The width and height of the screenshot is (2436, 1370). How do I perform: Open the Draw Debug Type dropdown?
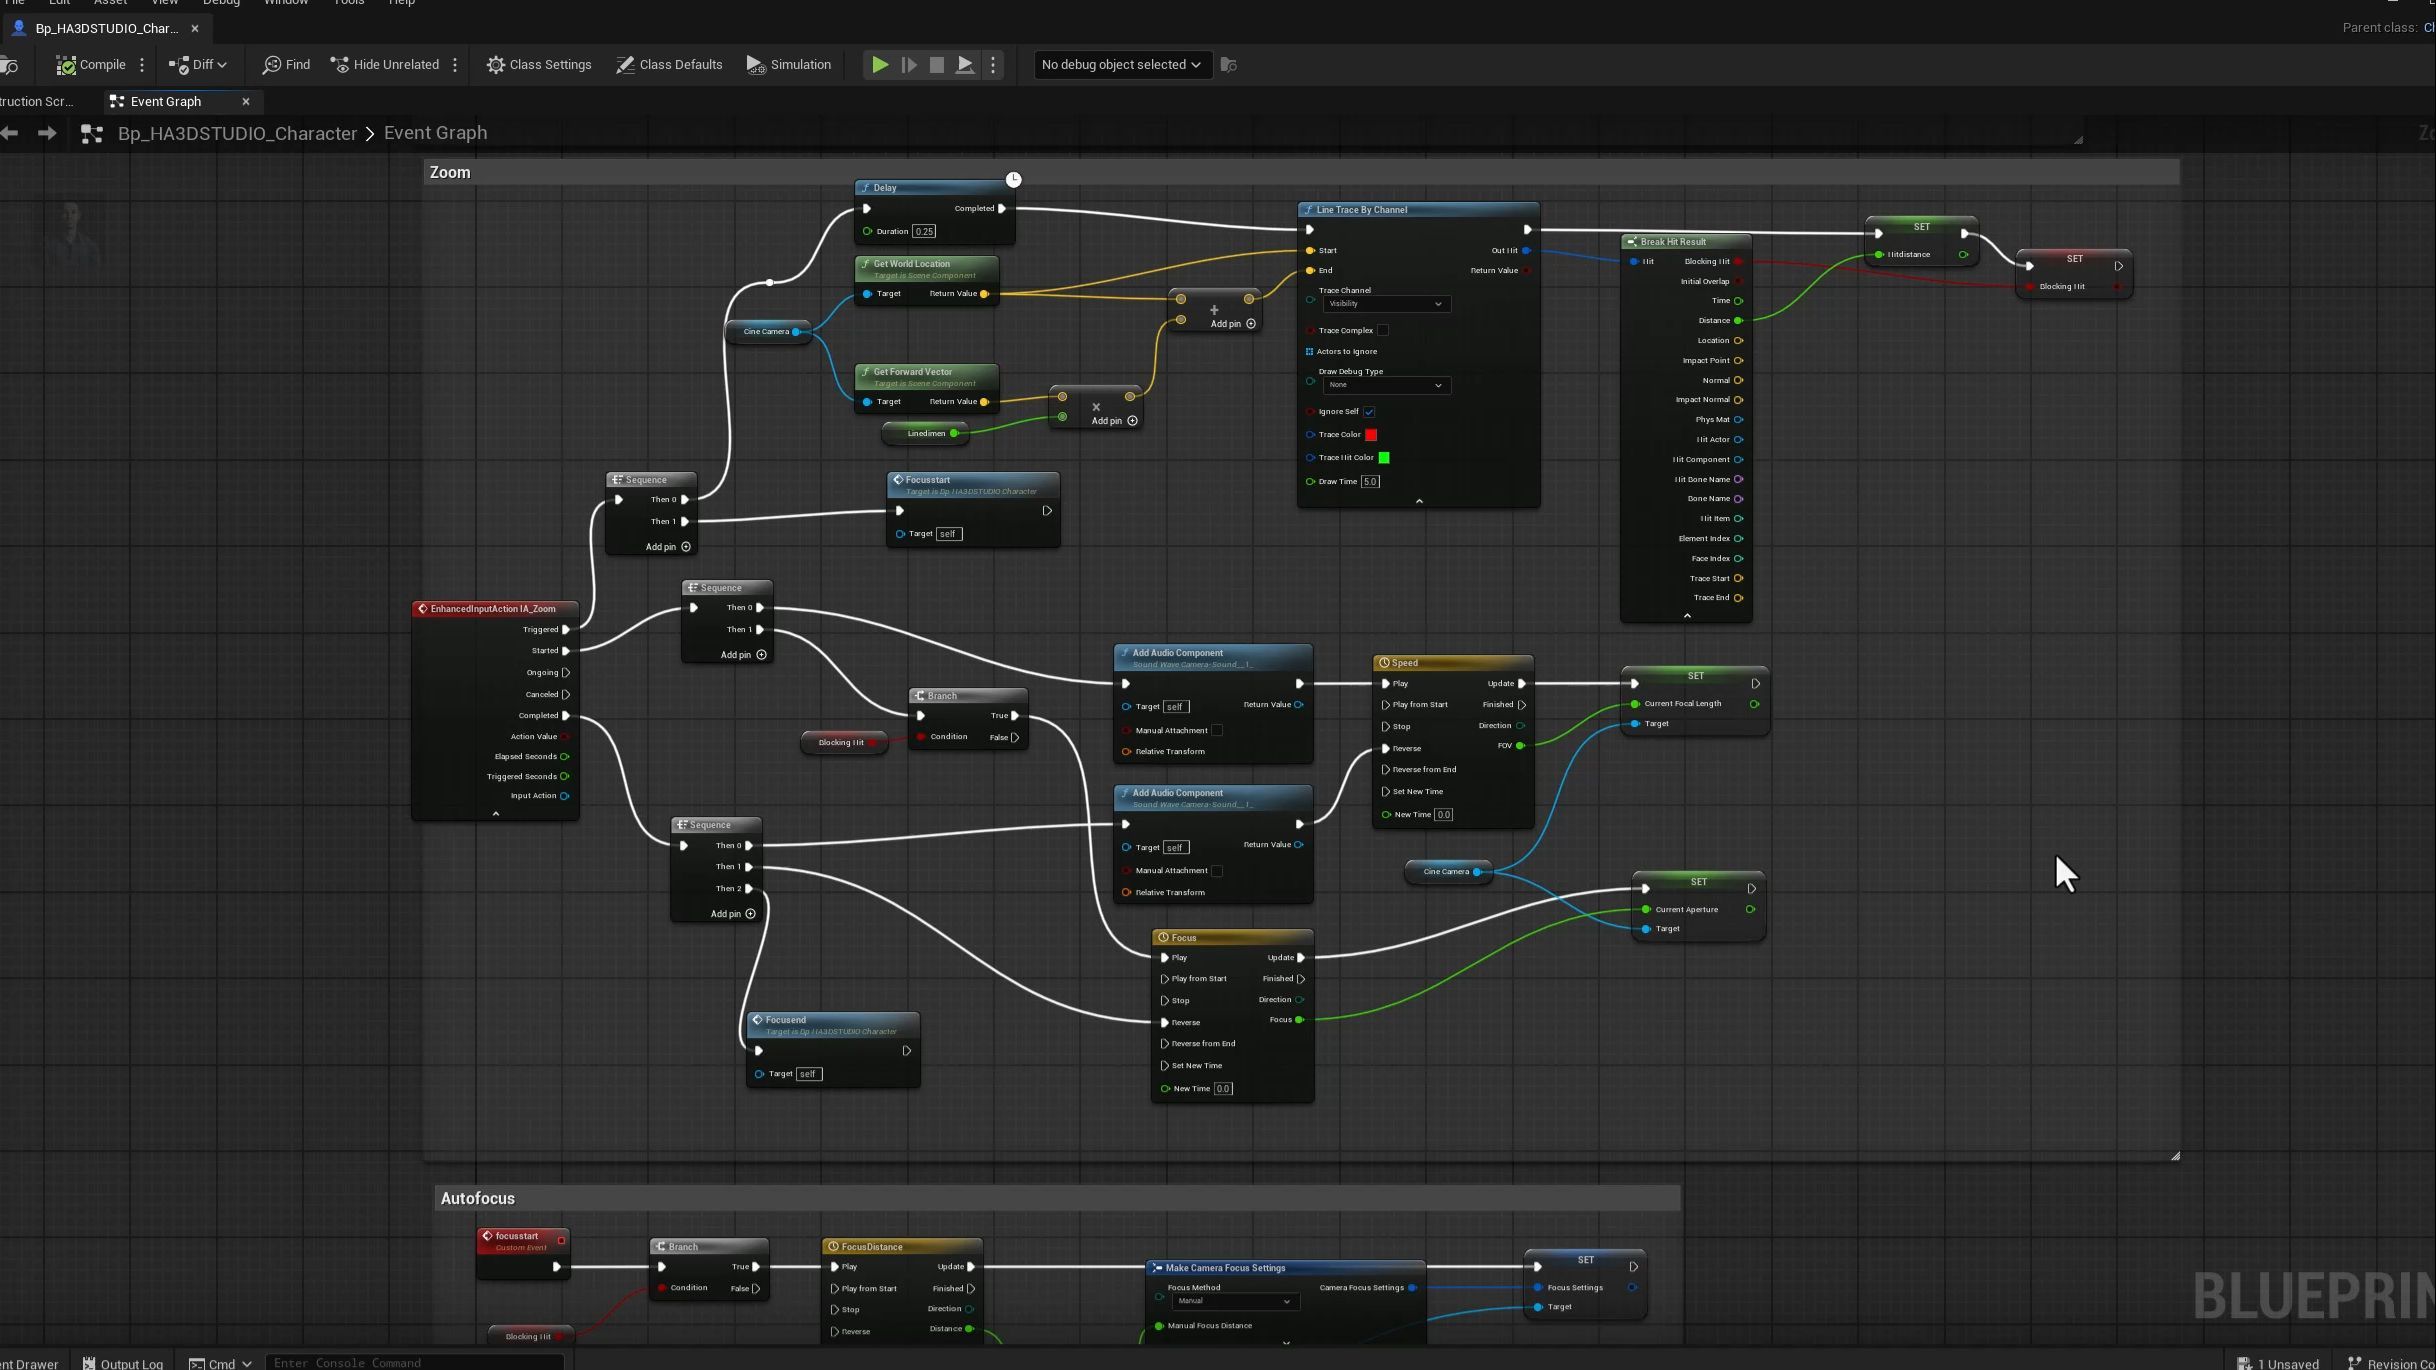coord(1386,385)
